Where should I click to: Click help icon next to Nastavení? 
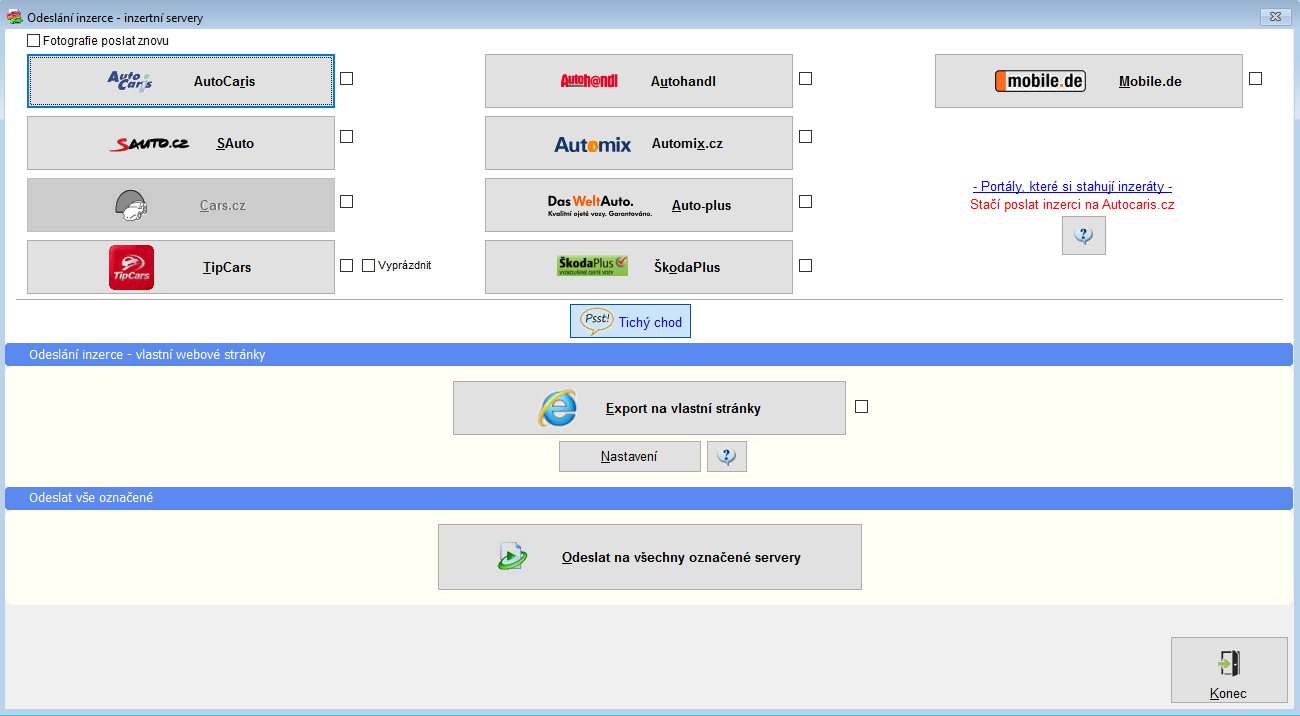click(x=726, y=456)
